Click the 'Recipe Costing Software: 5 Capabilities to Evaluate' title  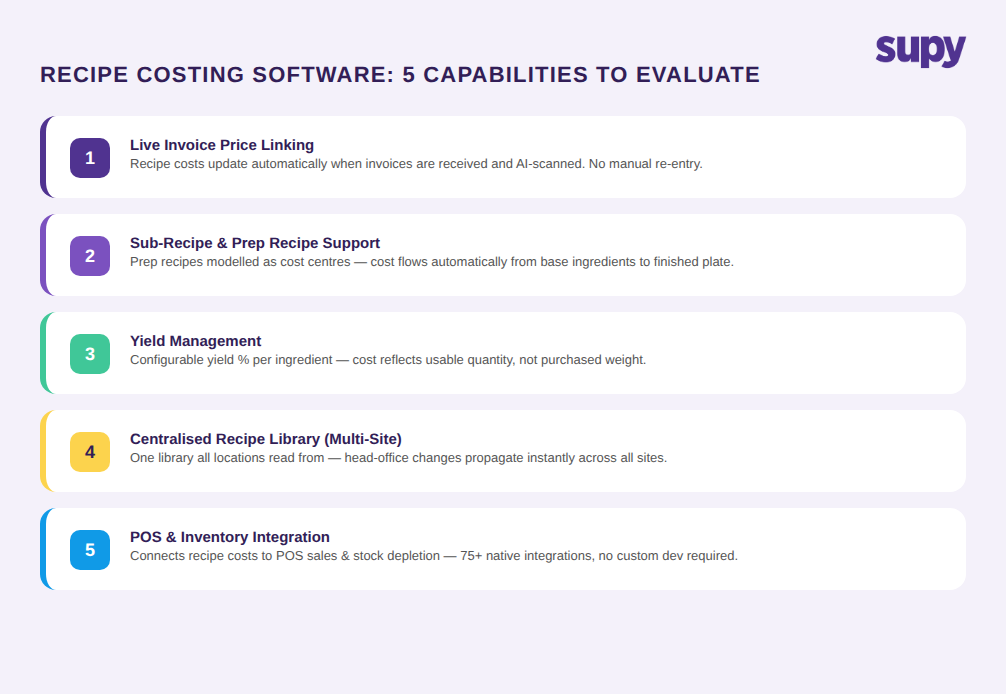[400, 74]
